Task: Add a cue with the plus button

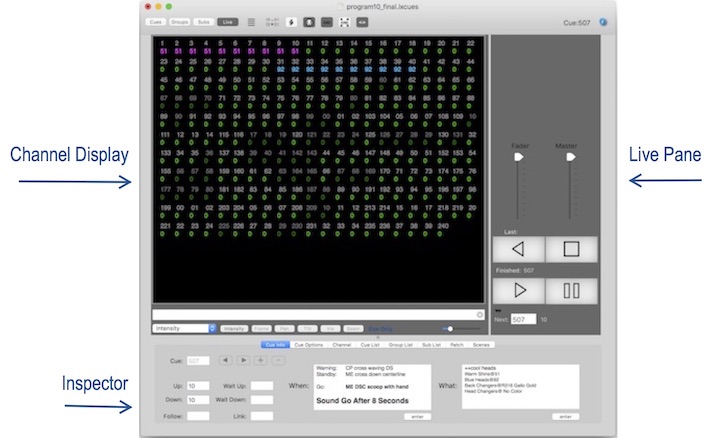Action: point(260,360)
